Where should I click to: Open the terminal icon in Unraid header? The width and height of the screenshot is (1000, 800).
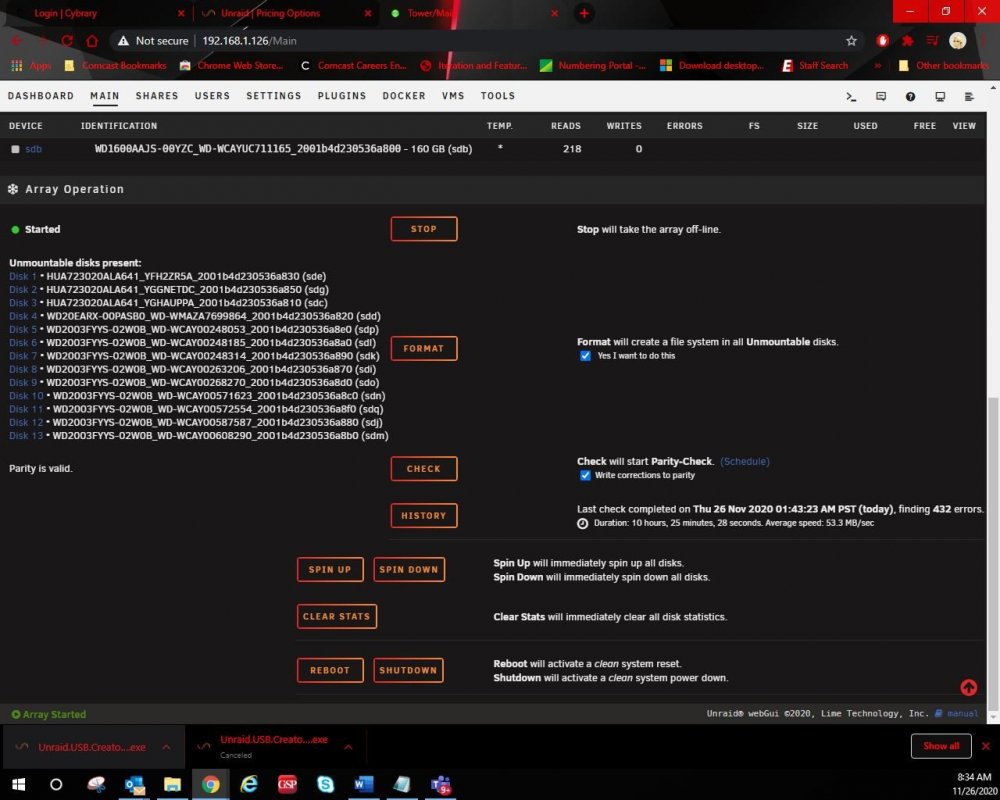tap(851, 96)
